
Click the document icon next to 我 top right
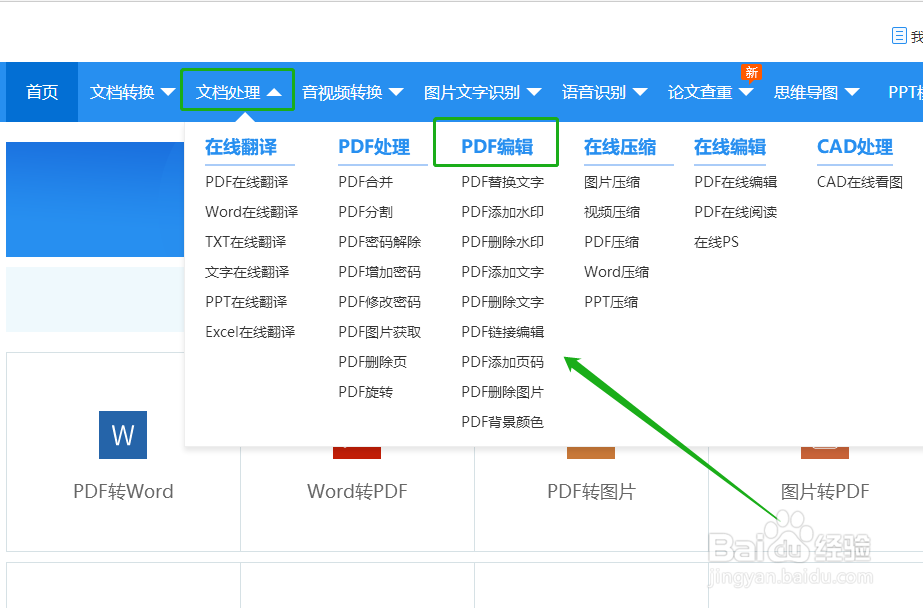coord(898,34)
